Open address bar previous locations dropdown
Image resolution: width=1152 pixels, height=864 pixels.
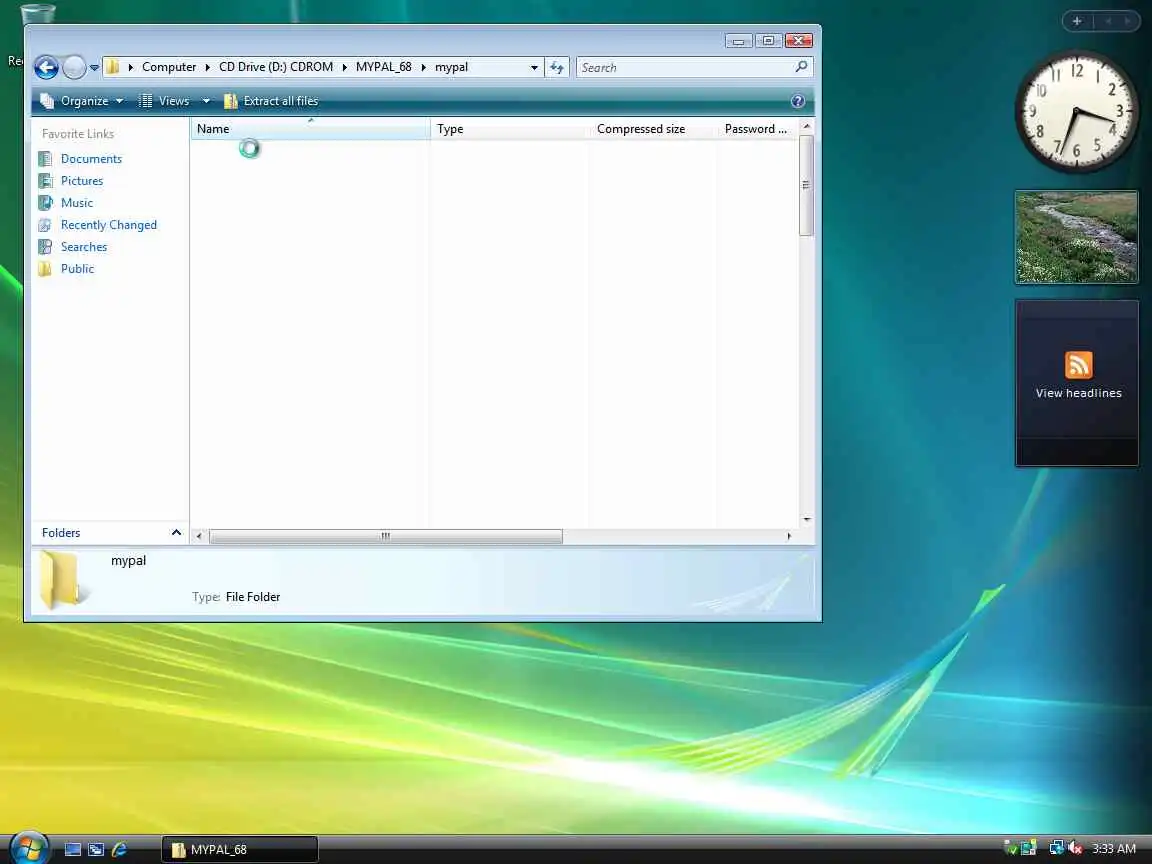[x=534, y=68]
